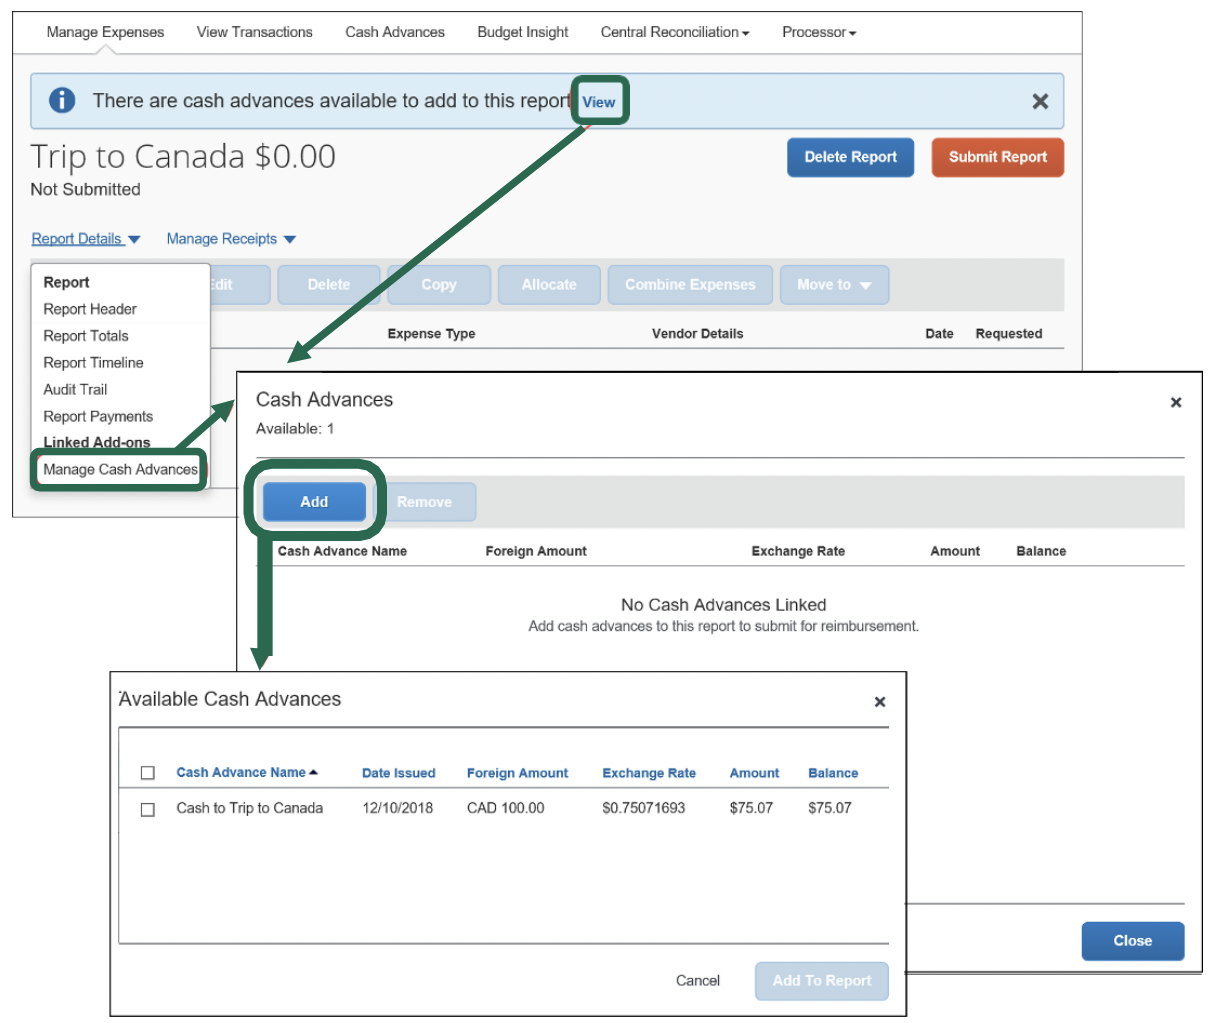The height and width of the screenshot is (1023, 1214).
Task: Expand the Processor menu
Action: (x=819, y=32)
